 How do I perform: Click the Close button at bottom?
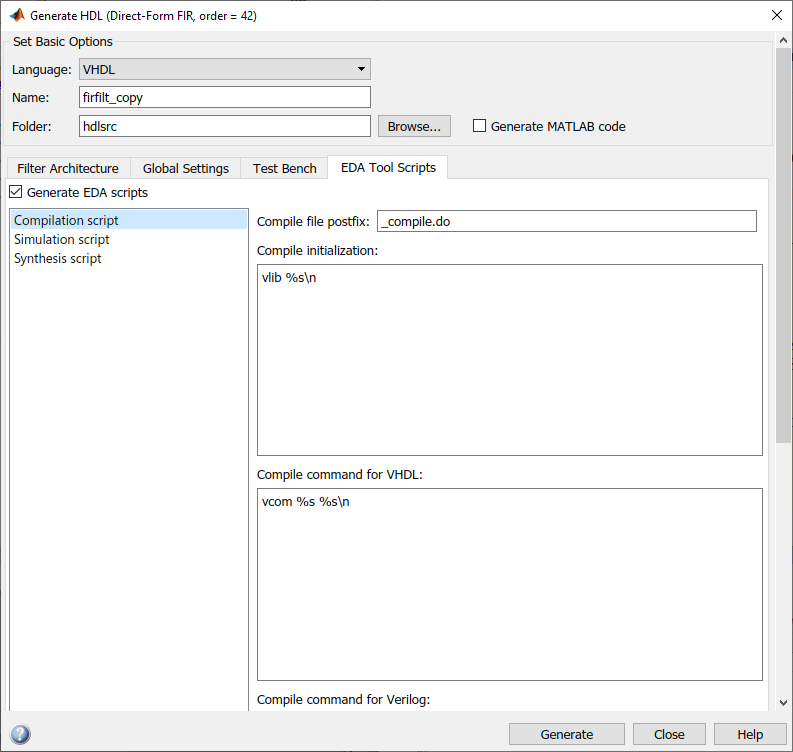click(x=669, y=734)
